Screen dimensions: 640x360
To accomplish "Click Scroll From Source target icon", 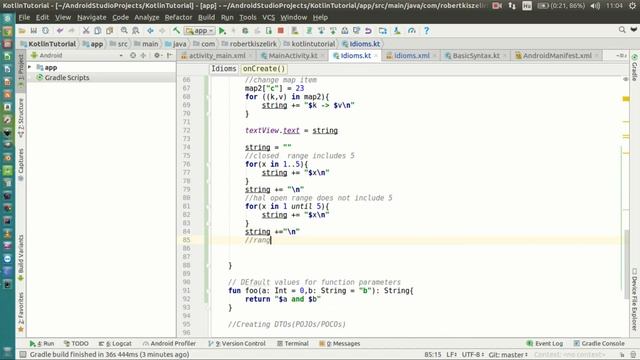I will pos(133,55).
